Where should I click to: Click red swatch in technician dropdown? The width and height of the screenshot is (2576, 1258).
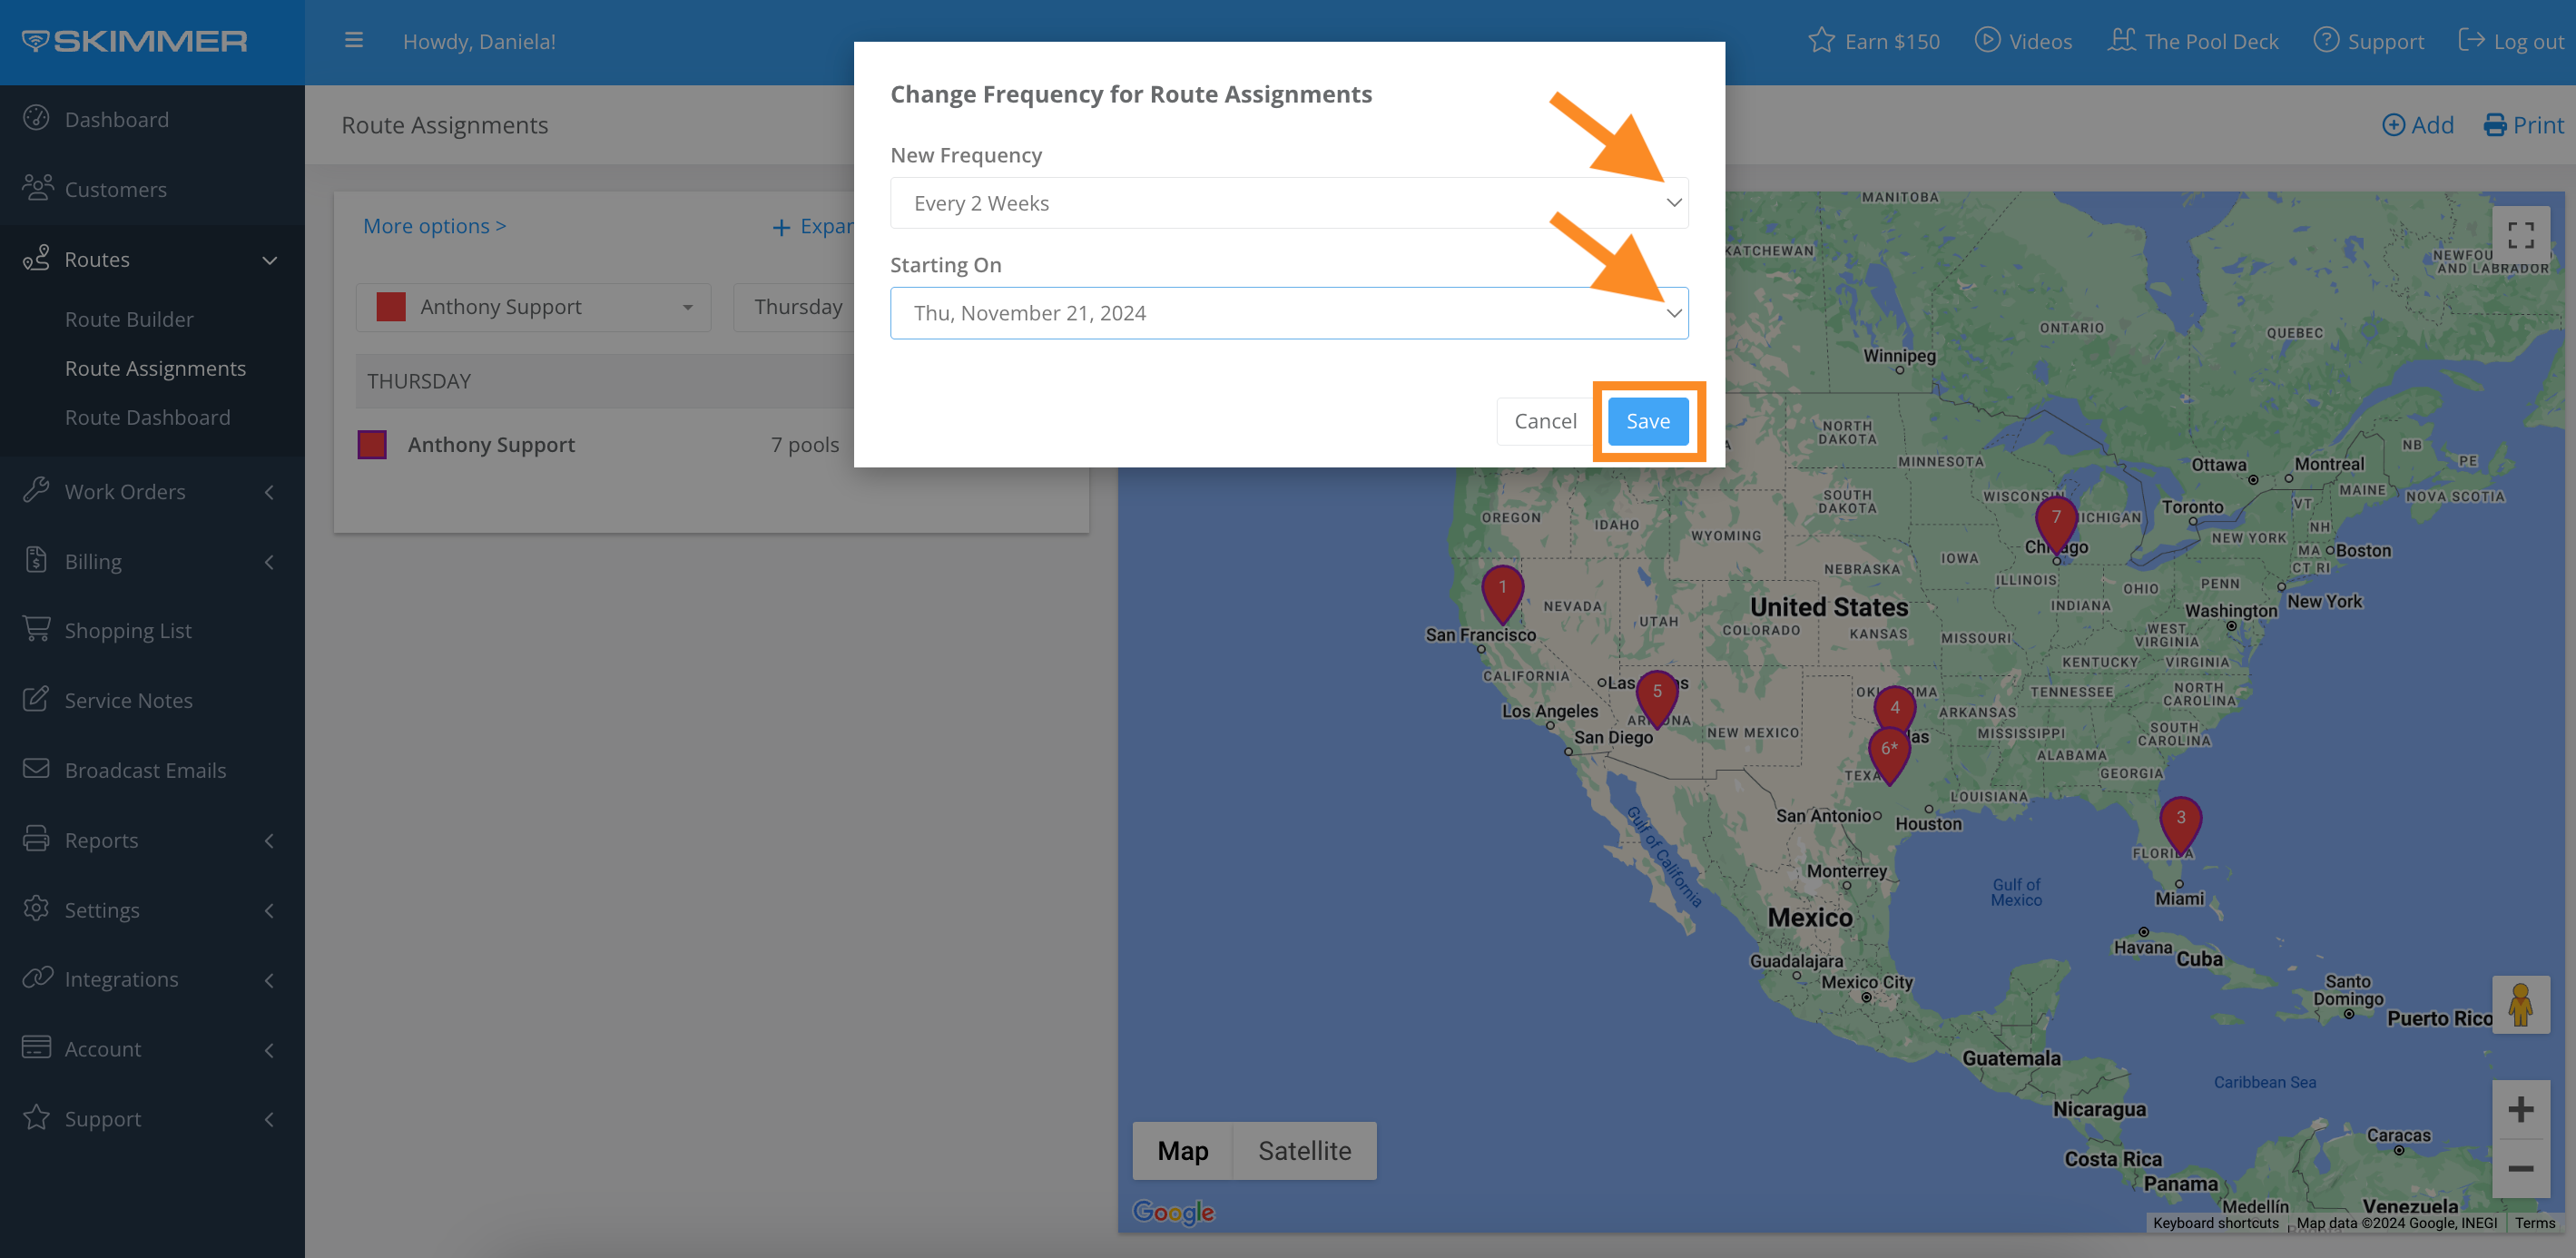(x=390, y=307)
